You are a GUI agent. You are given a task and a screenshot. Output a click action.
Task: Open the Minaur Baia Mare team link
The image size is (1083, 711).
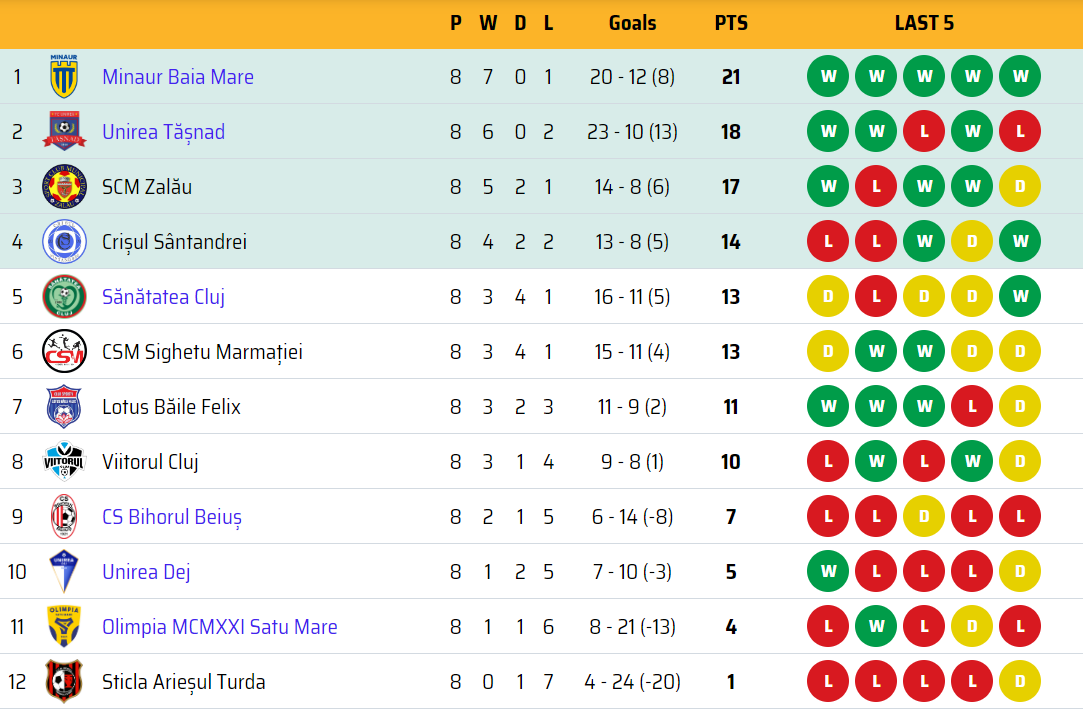pos(178,77)
